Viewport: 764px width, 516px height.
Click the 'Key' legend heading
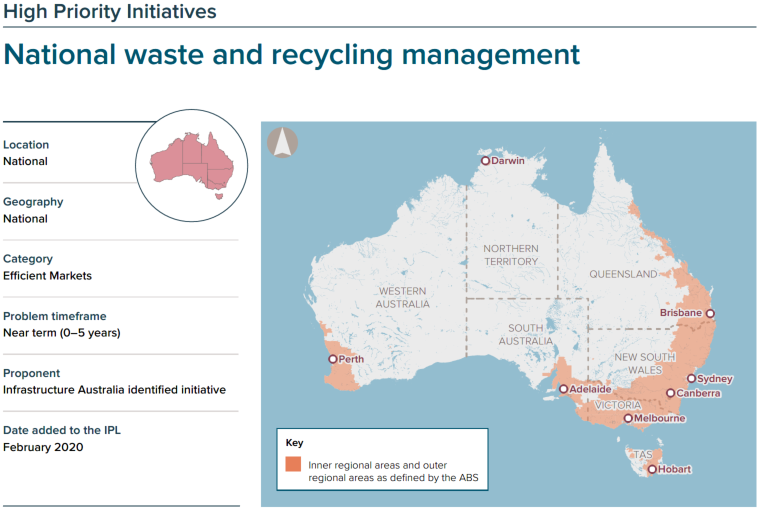tap(295, 443)
